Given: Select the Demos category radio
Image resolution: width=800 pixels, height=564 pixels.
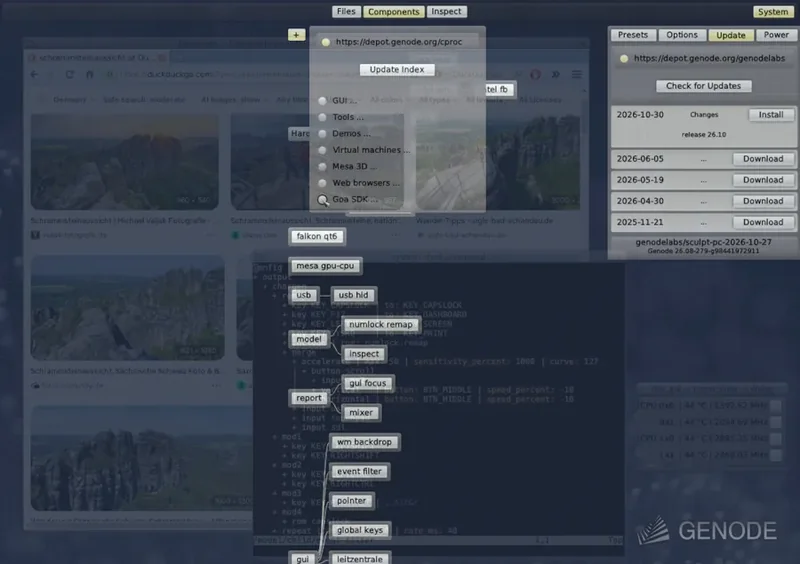Looking at the screenshot, I should click(x=322, y=134).
